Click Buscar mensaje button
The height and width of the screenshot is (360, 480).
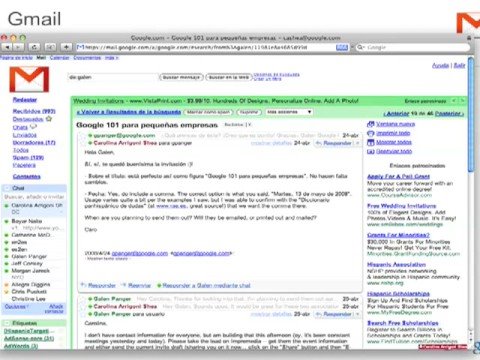(181, 77)
